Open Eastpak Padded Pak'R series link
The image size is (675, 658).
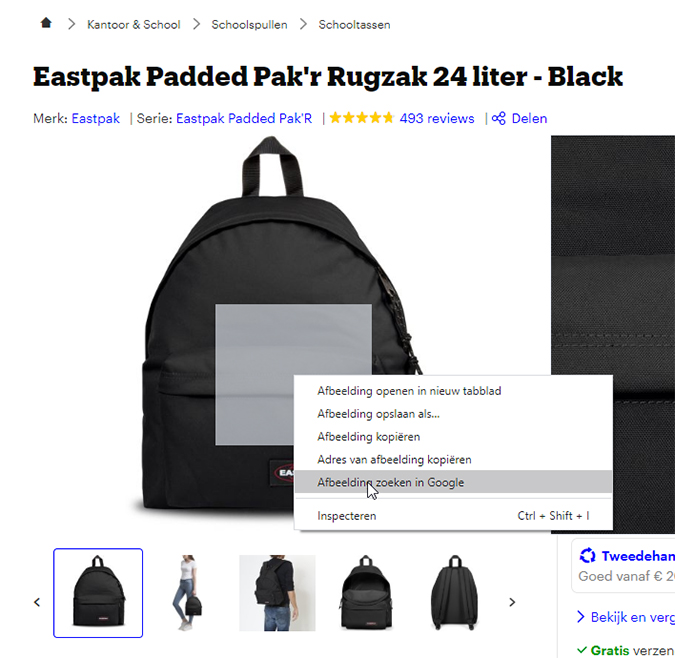[x=244, y=118]
